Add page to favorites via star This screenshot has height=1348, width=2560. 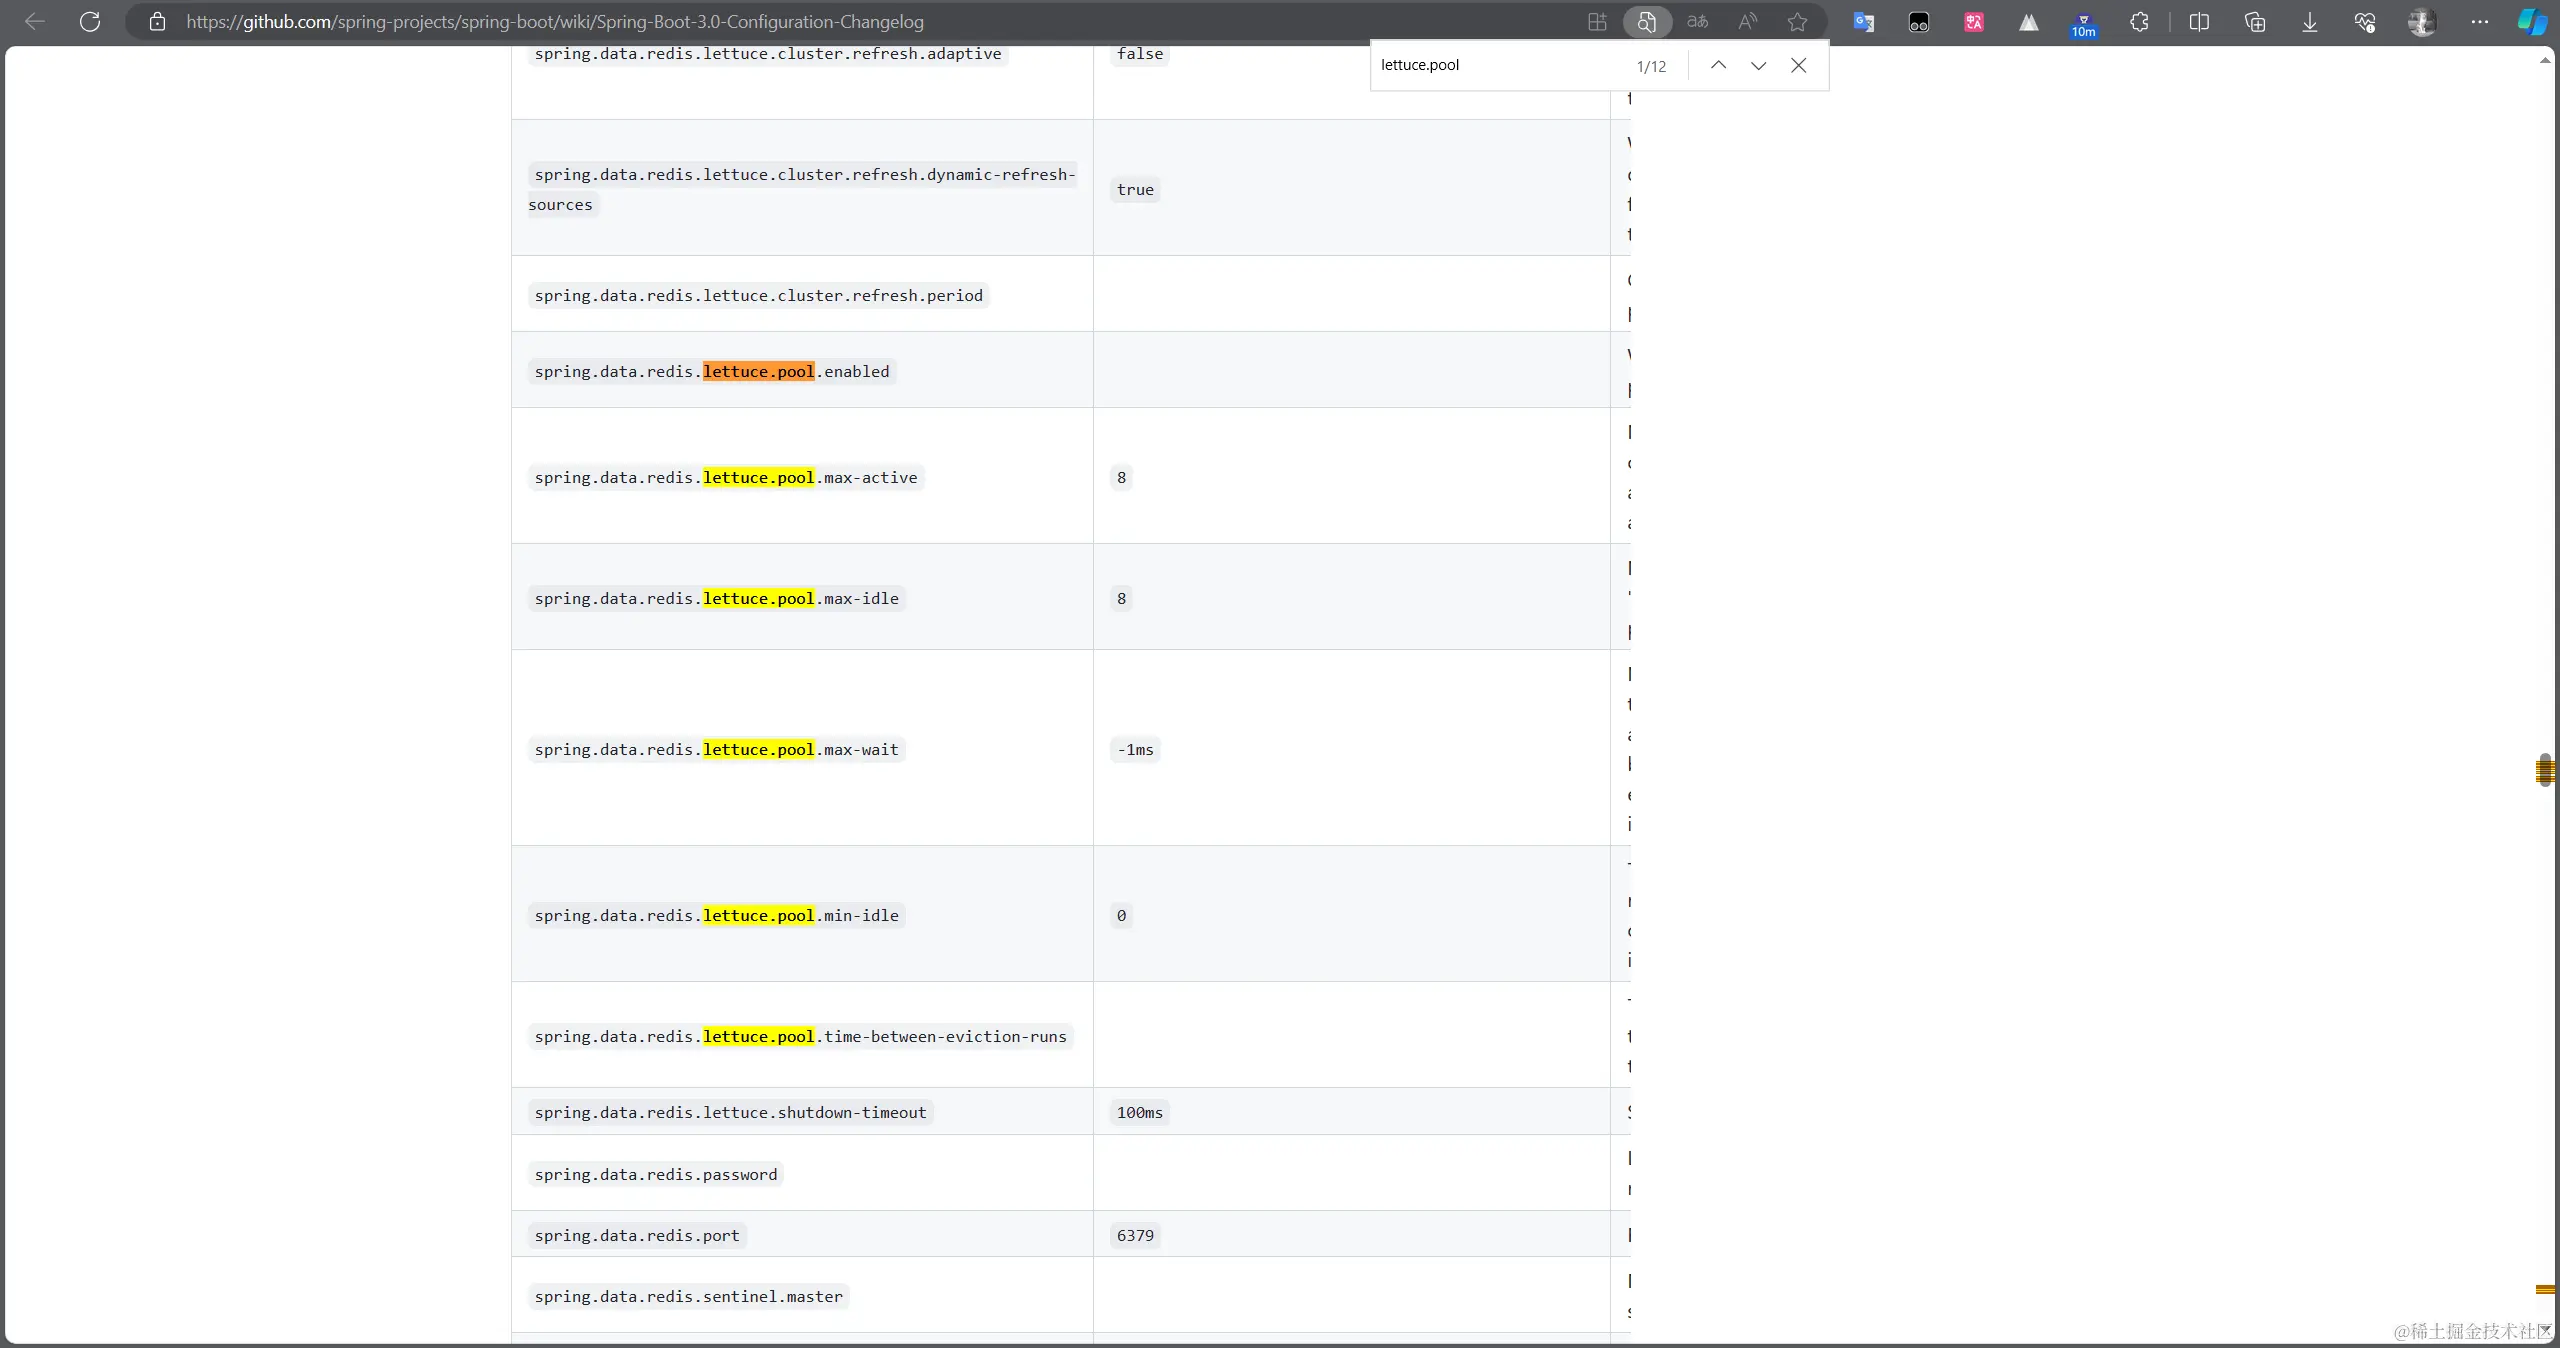(x=1797, y=22)
